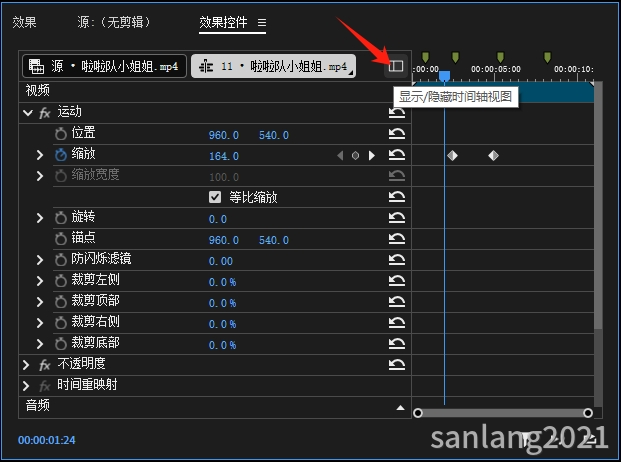Select source clip 啦啦队小姐姐.mp4 button
The image size is (621, 462).
click(x=104, y=66)
